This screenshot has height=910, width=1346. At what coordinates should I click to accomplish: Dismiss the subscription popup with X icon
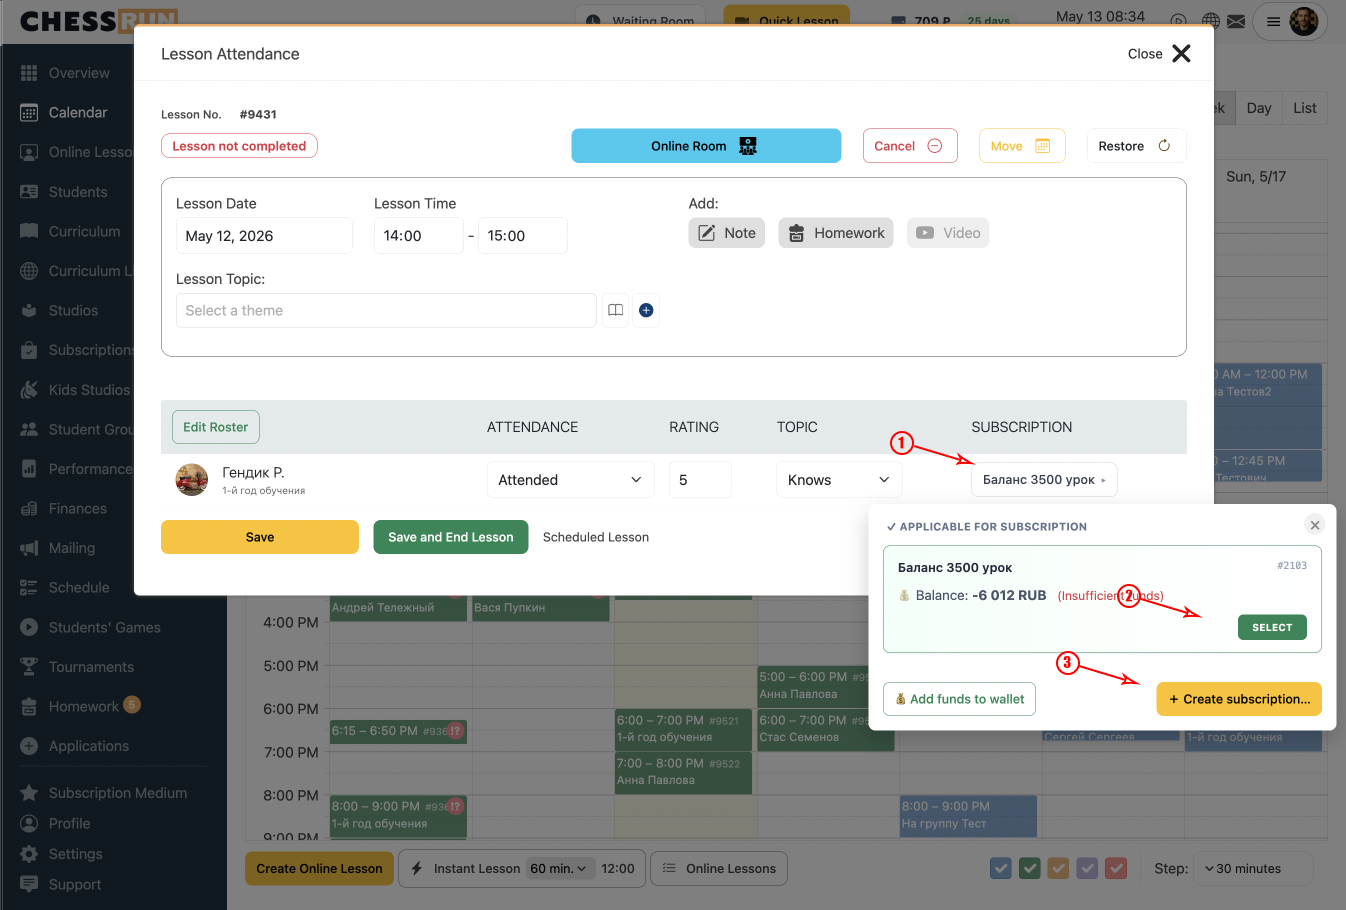[x=1315, y=525]
